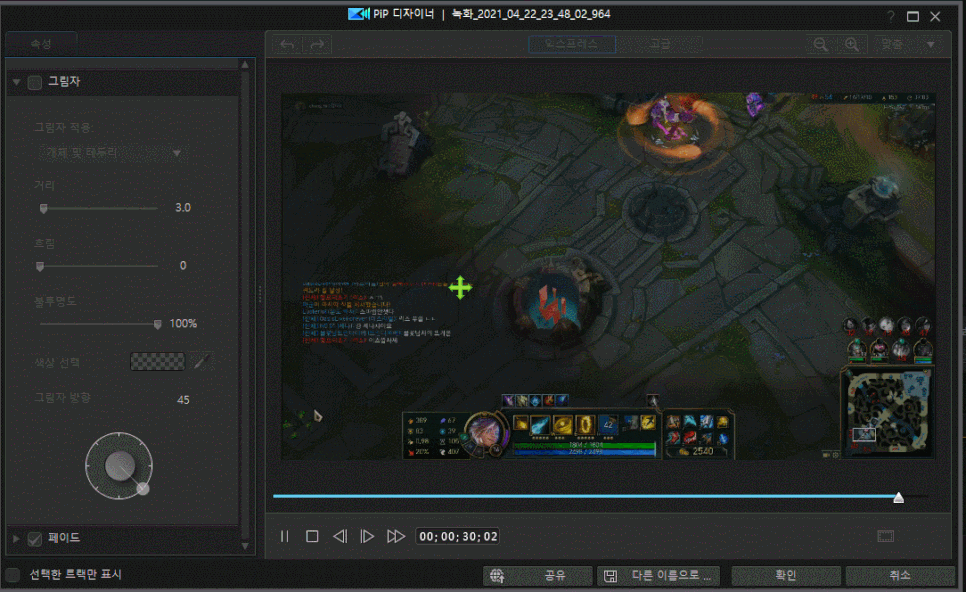The height and width of the screenshot is (592, 966).
Task: Toggle the TV safe zone icon
Action: click(x=885, y=537)
